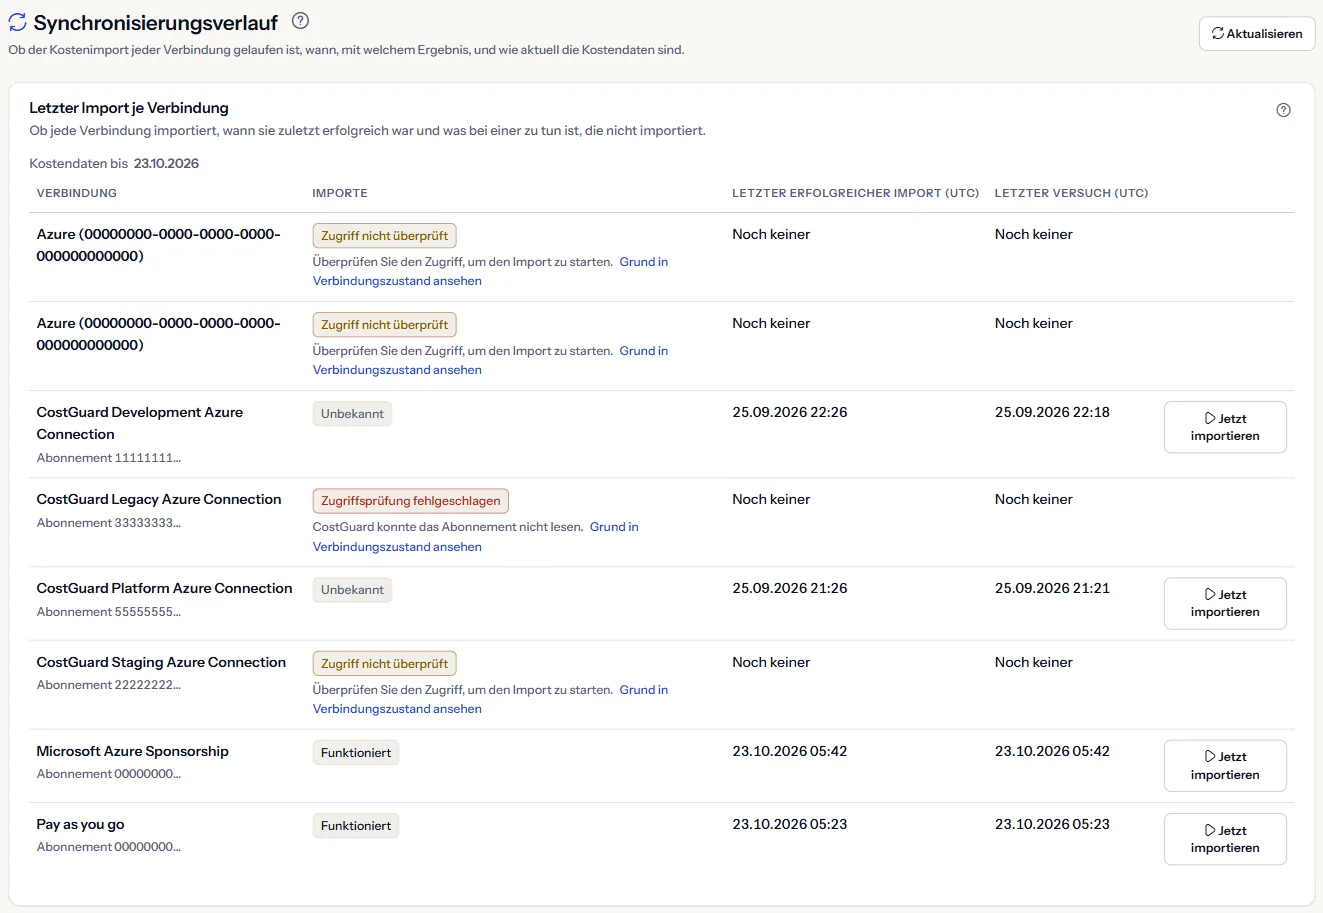
Task: Click the Letzter Import je Verbindung heading
Action: 129,108
